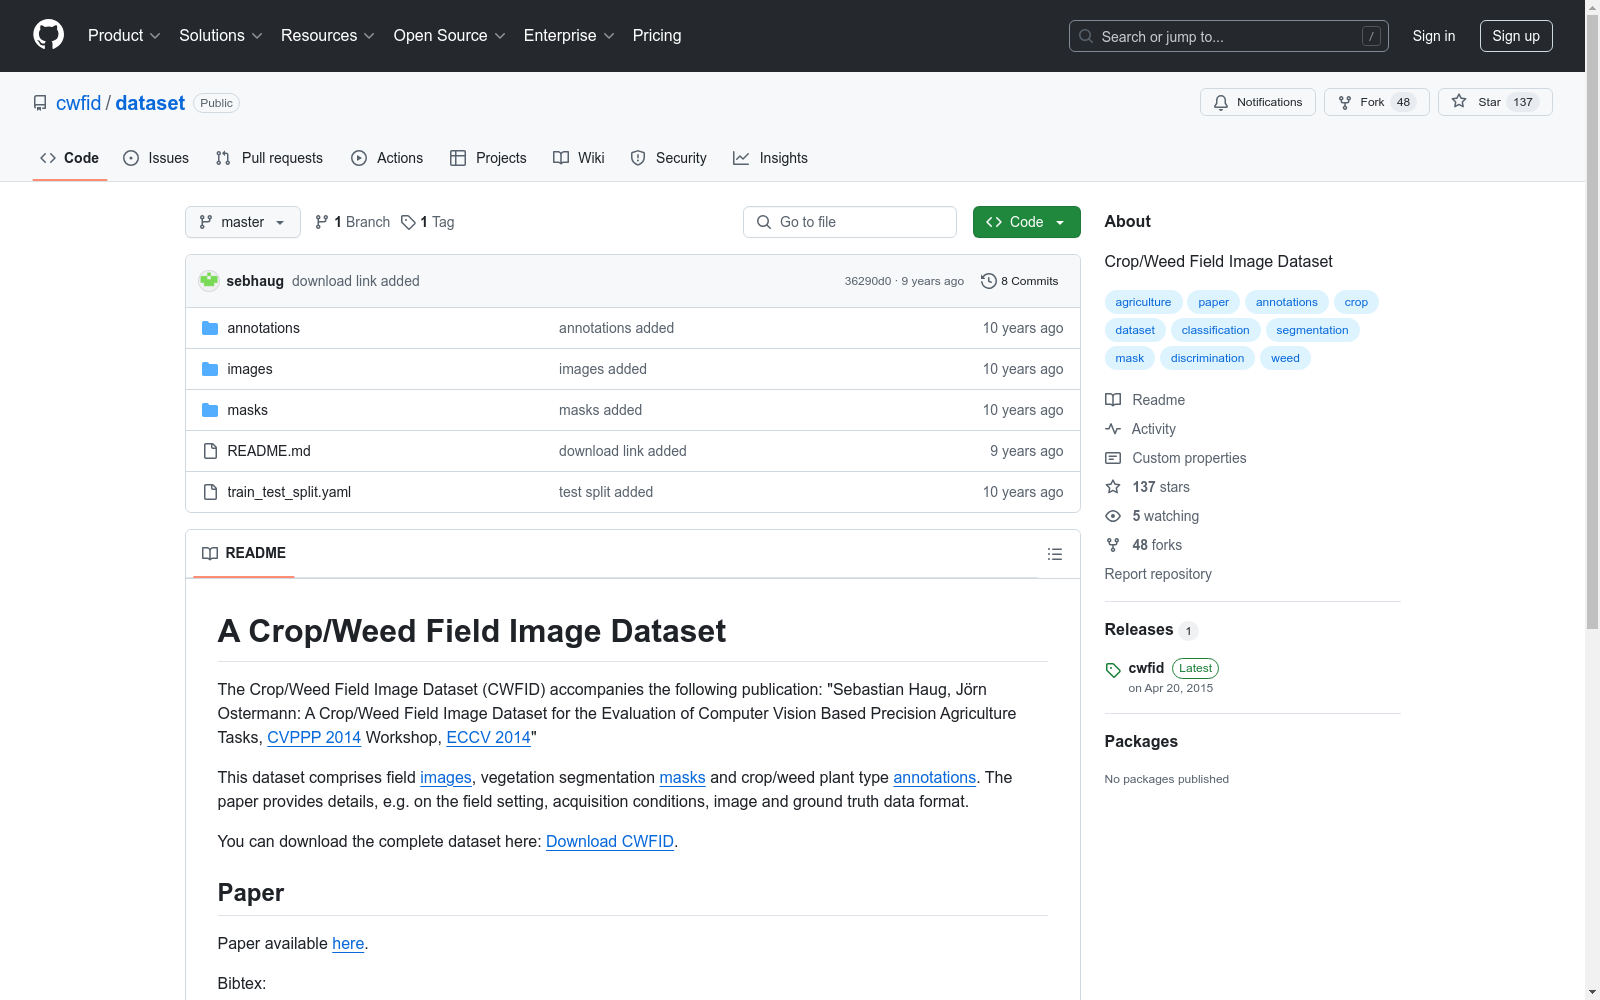Click the Custom properties icon
The width and height of the screenshot is (1600, 1000).
1113,458
